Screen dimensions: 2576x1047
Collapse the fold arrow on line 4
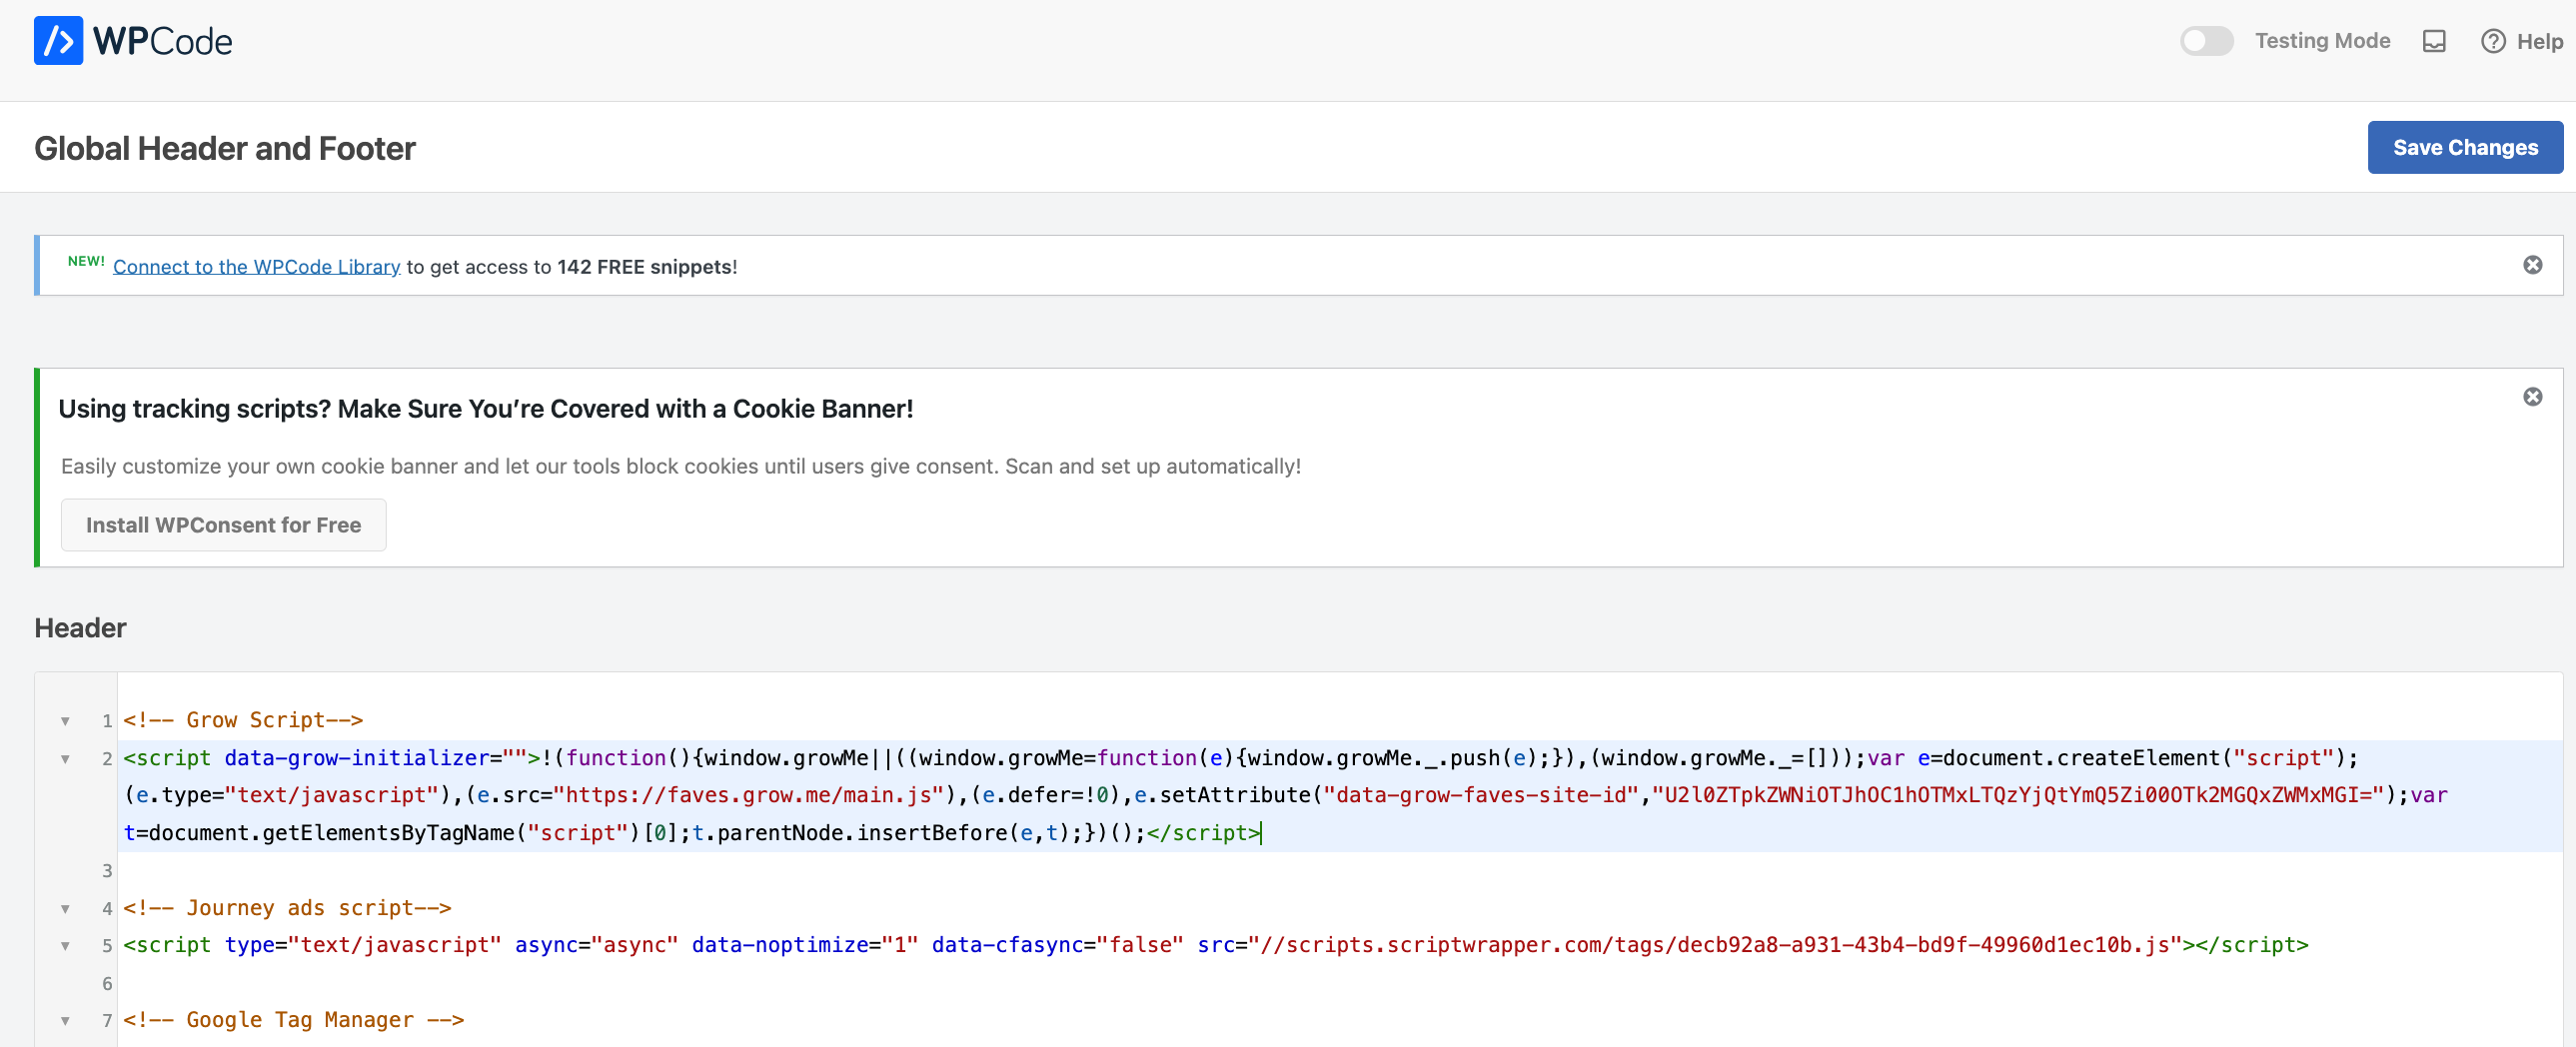[x=66, y=909]
